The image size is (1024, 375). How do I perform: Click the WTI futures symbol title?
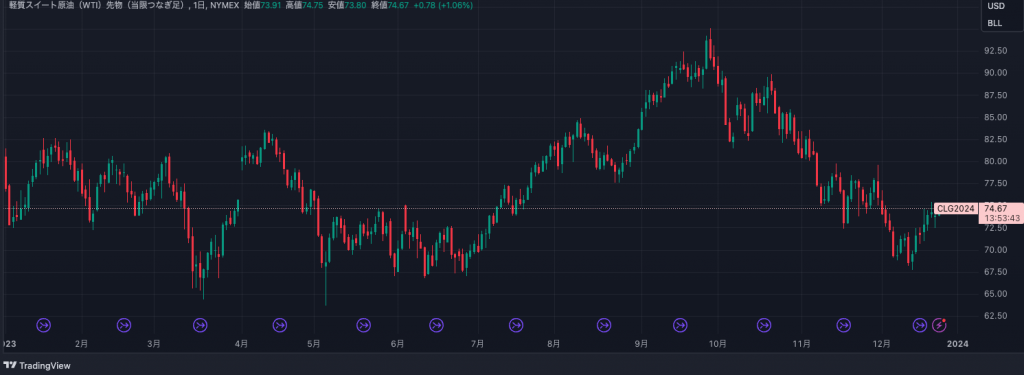tap(100, 5)
